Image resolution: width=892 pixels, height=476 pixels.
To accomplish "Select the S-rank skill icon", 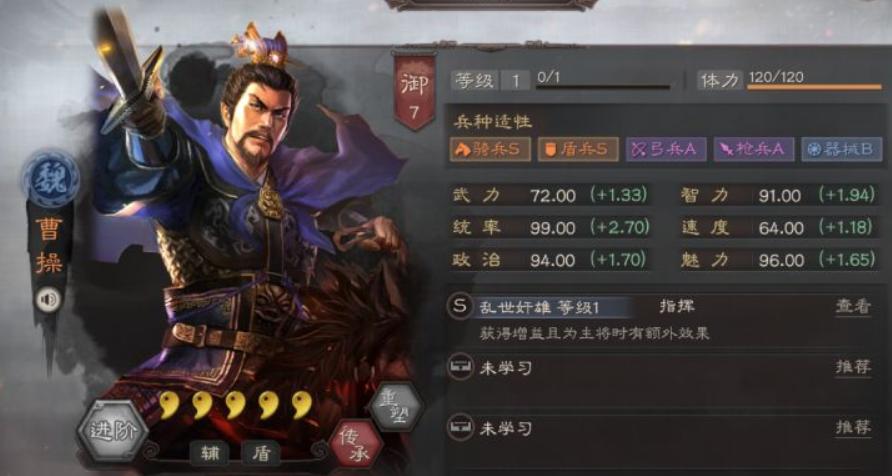I will pyautogui.click(x=460, y=307).
